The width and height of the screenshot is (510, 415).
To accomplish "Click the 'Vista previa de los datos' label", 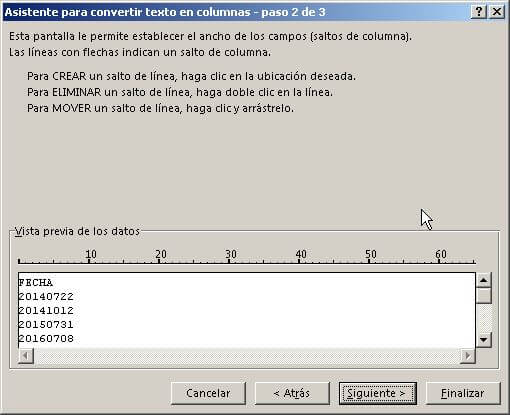I will coord(77,231).
